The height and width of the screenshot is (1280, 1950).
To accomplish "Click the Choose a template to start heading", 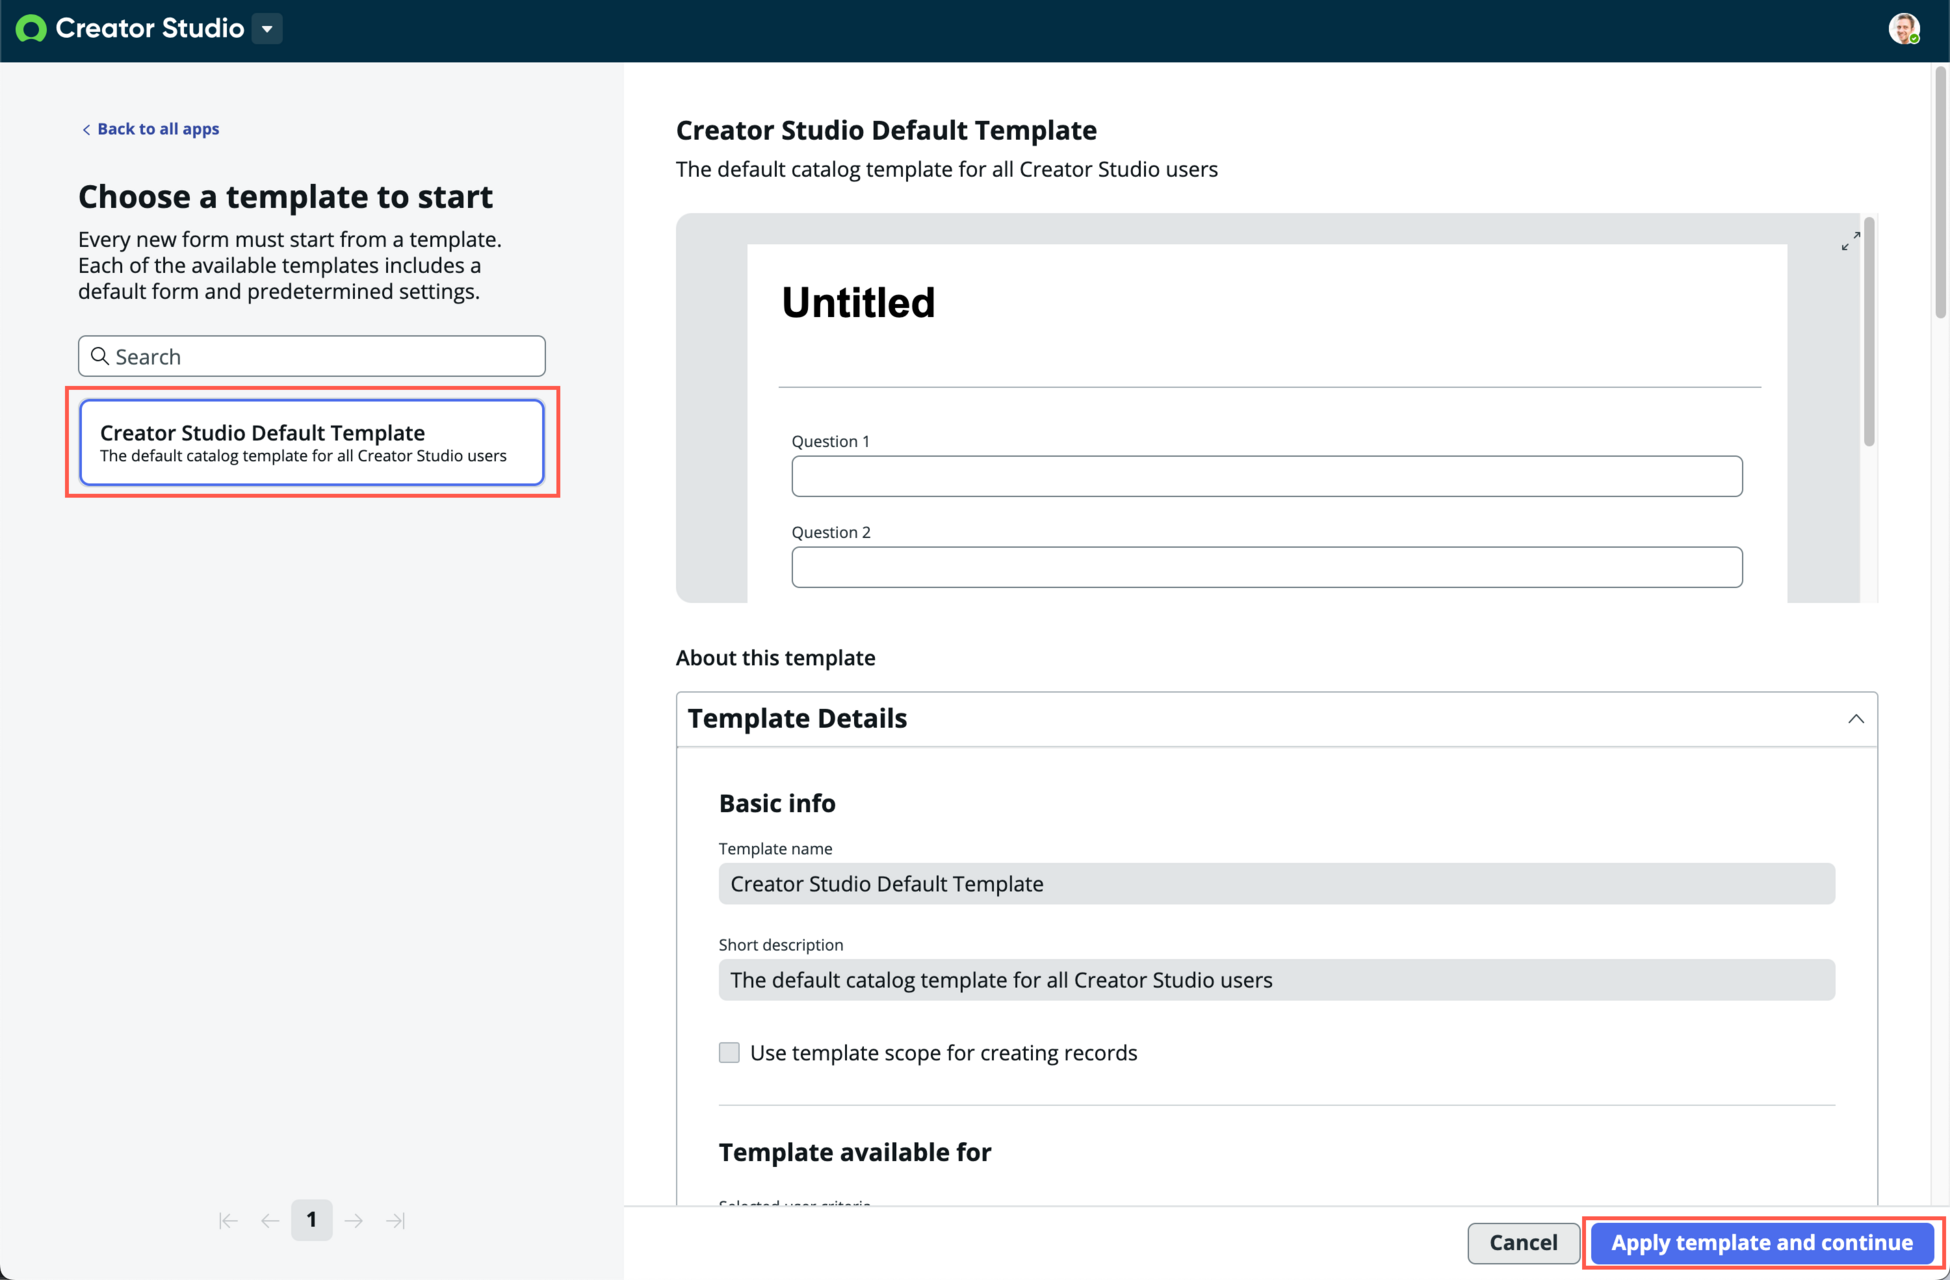I will [x=286, y=197].
